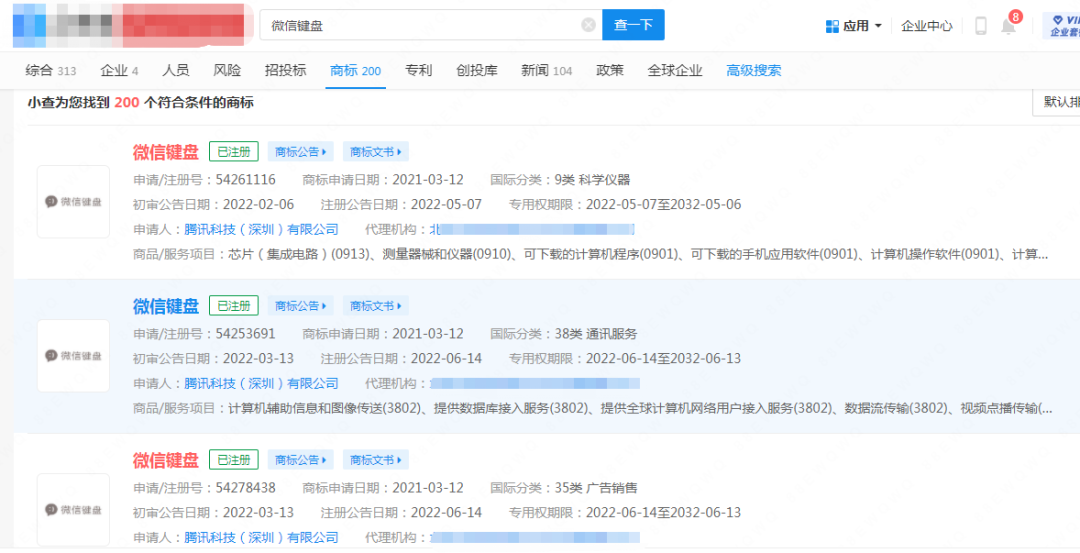Select the 商标 tab
This screenshot has width=1080, height=553.
coord(355,70)
